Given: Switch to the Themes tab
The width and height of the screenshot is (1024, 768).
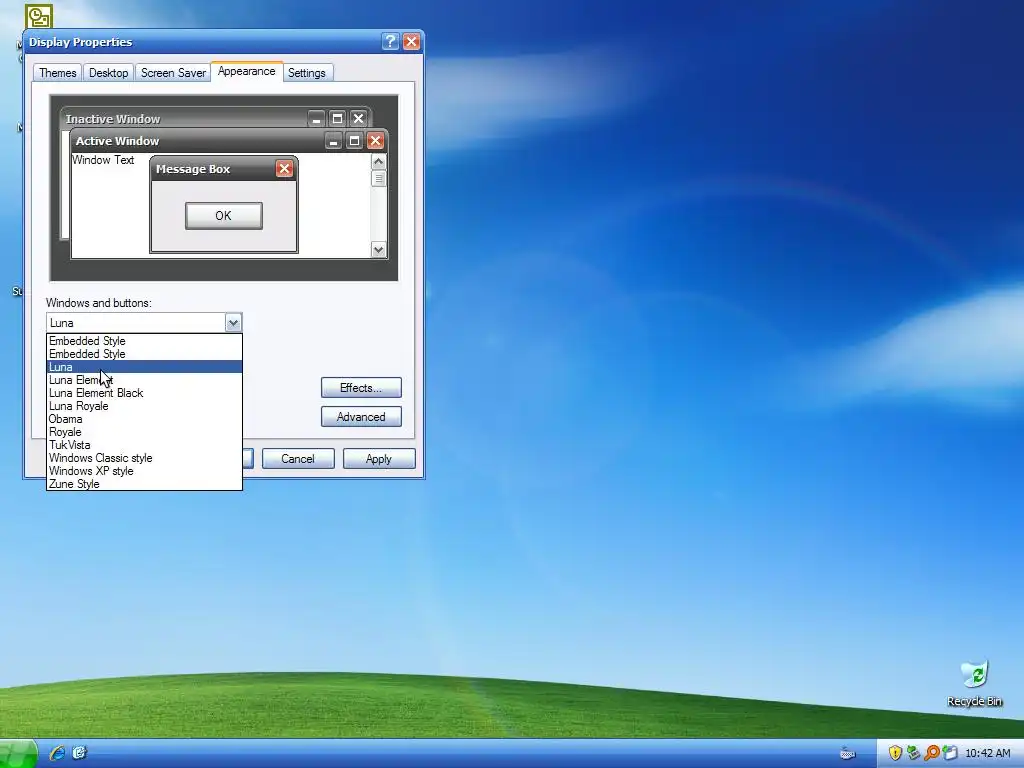Looking at the screenshot, I should [x=57, y=72].
